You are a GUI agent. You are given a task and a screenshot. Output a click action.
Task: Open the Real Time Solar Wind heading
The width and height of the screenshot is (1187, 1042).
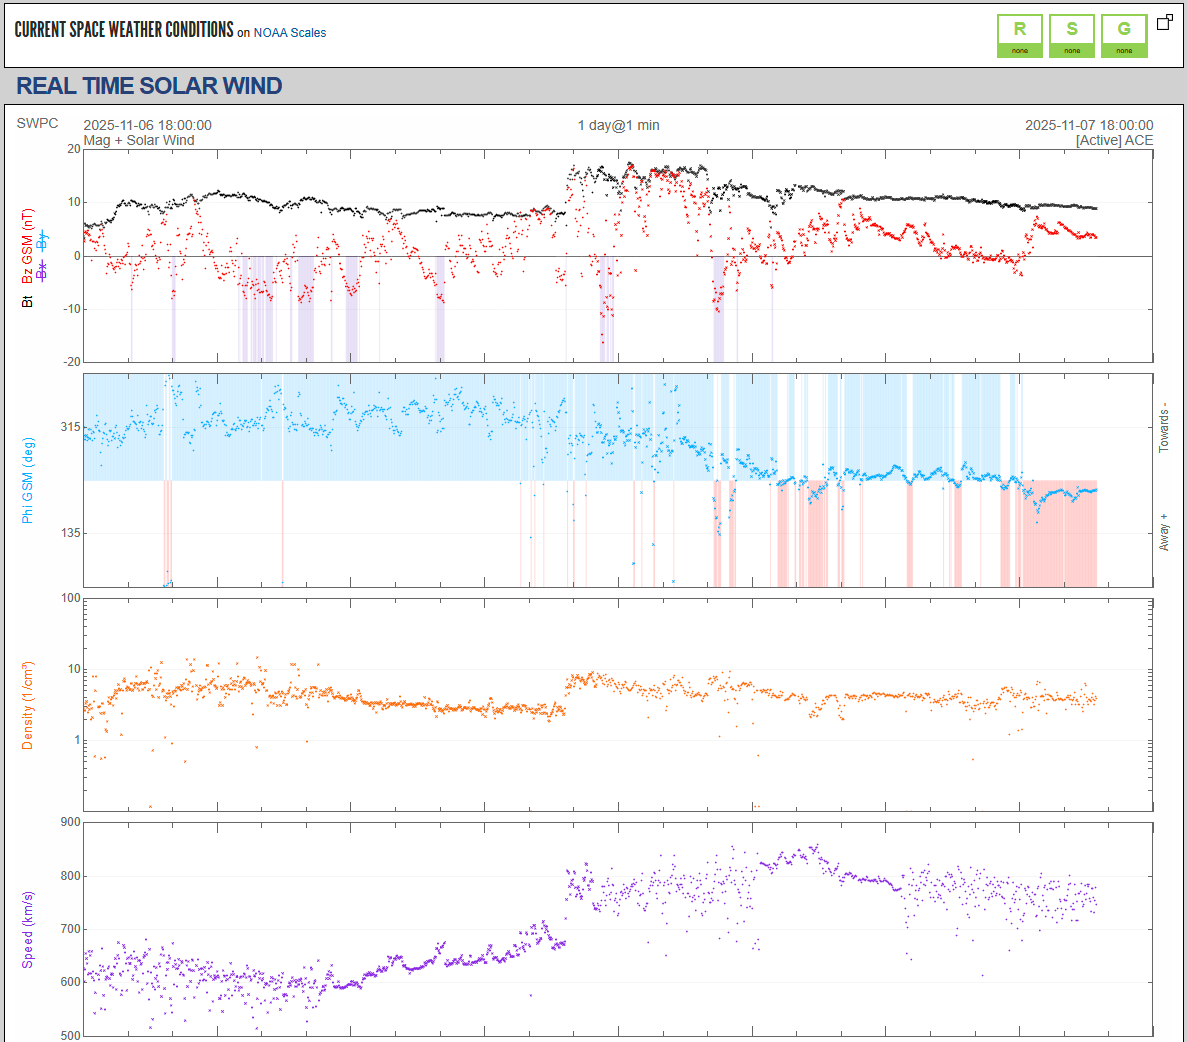point(149,86)
